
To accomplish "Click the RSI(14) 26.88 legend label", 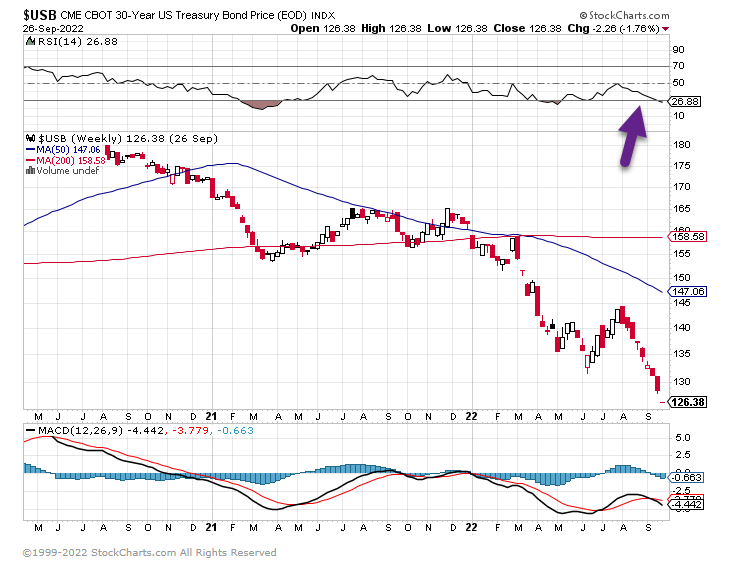I will (78, 42).
